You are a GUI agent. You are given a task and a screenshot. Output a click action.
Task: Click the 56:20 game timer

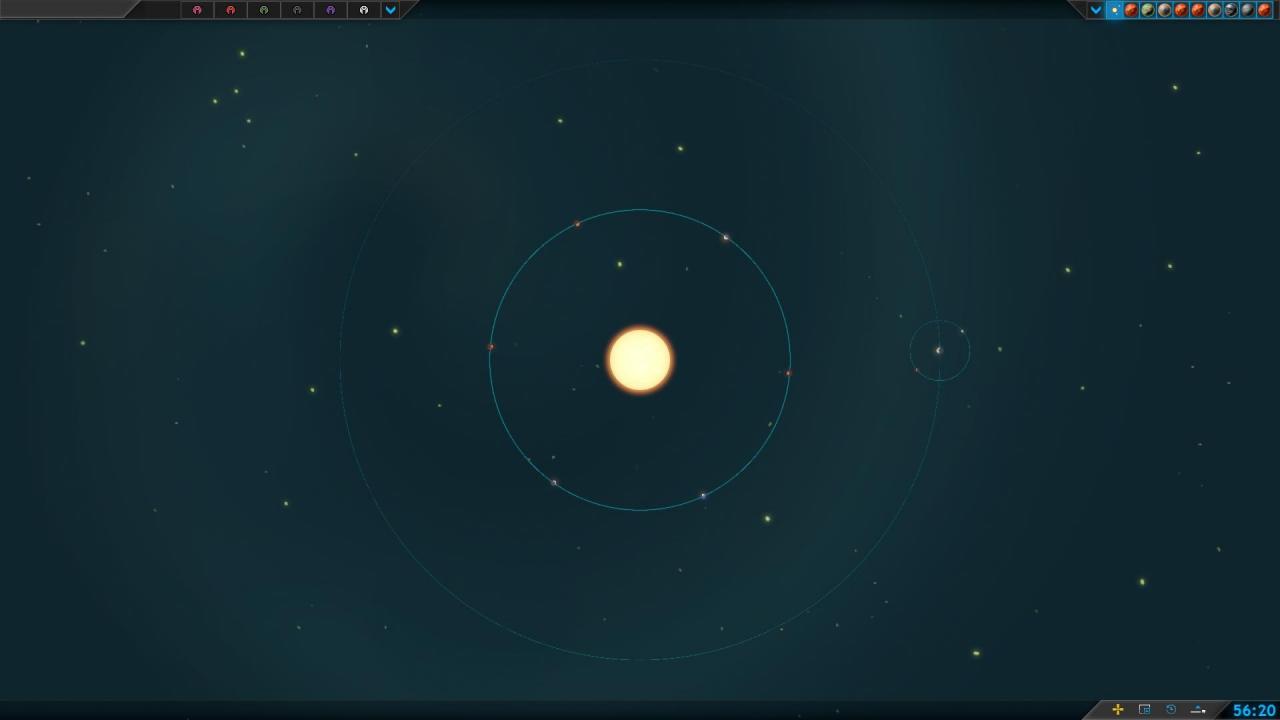[x=1254, y=710]
